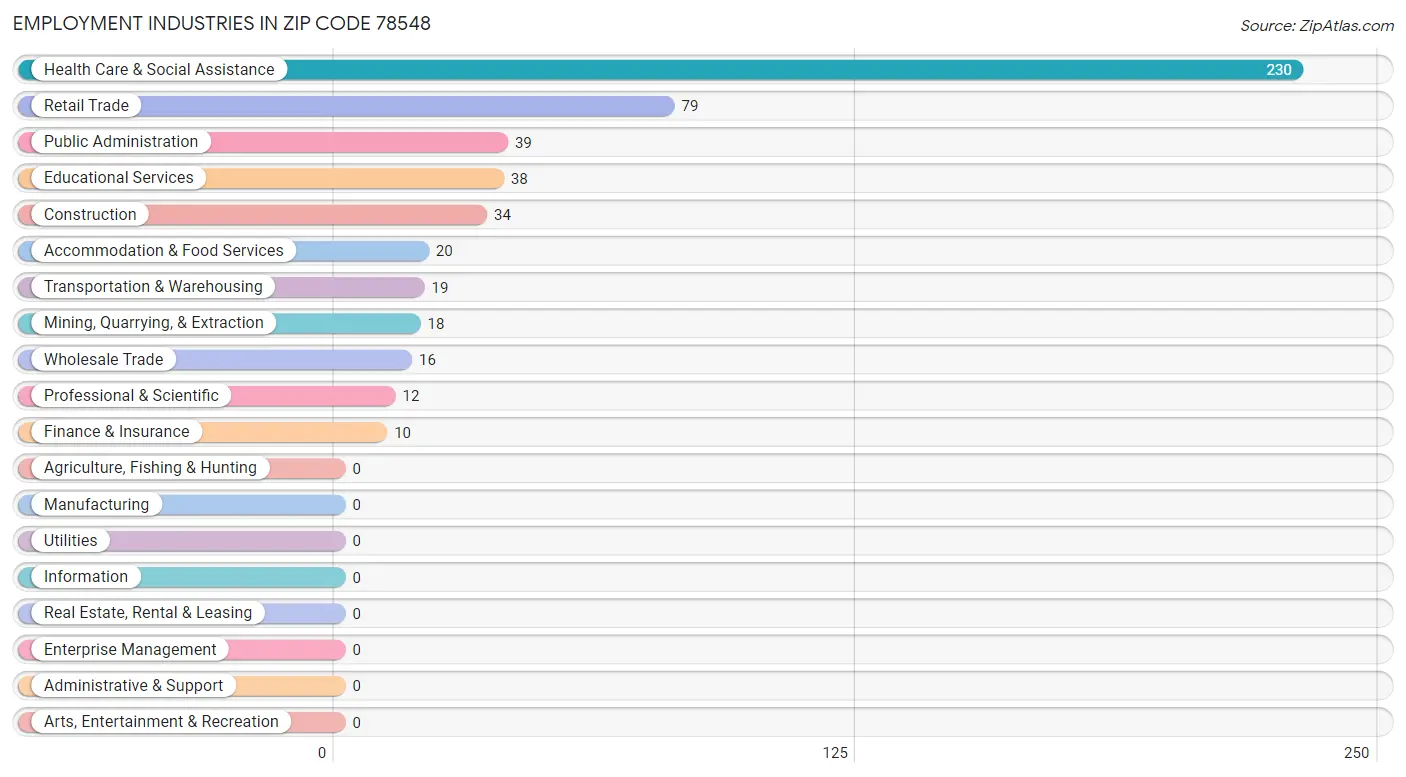Select the Real Estate, Rental & Leasing label

(x=148, y=612)
